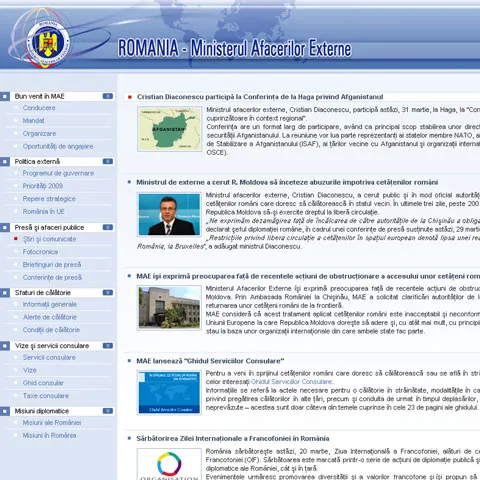Open the Bun venit în MAE menu heading
The height and width of the screenshot is (480, 480).
39,96
